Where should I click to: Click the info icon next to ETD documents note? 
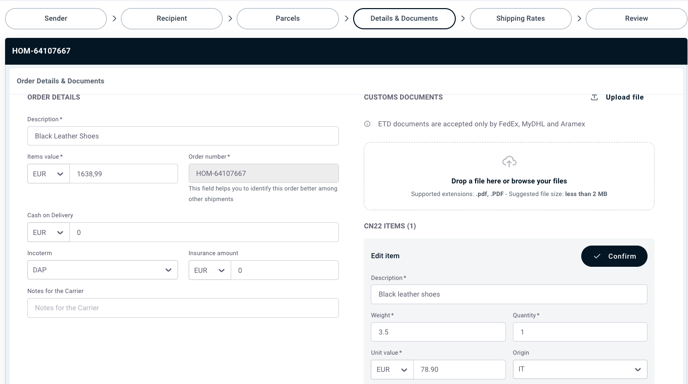pyautogui.click(x=367, y=124)
